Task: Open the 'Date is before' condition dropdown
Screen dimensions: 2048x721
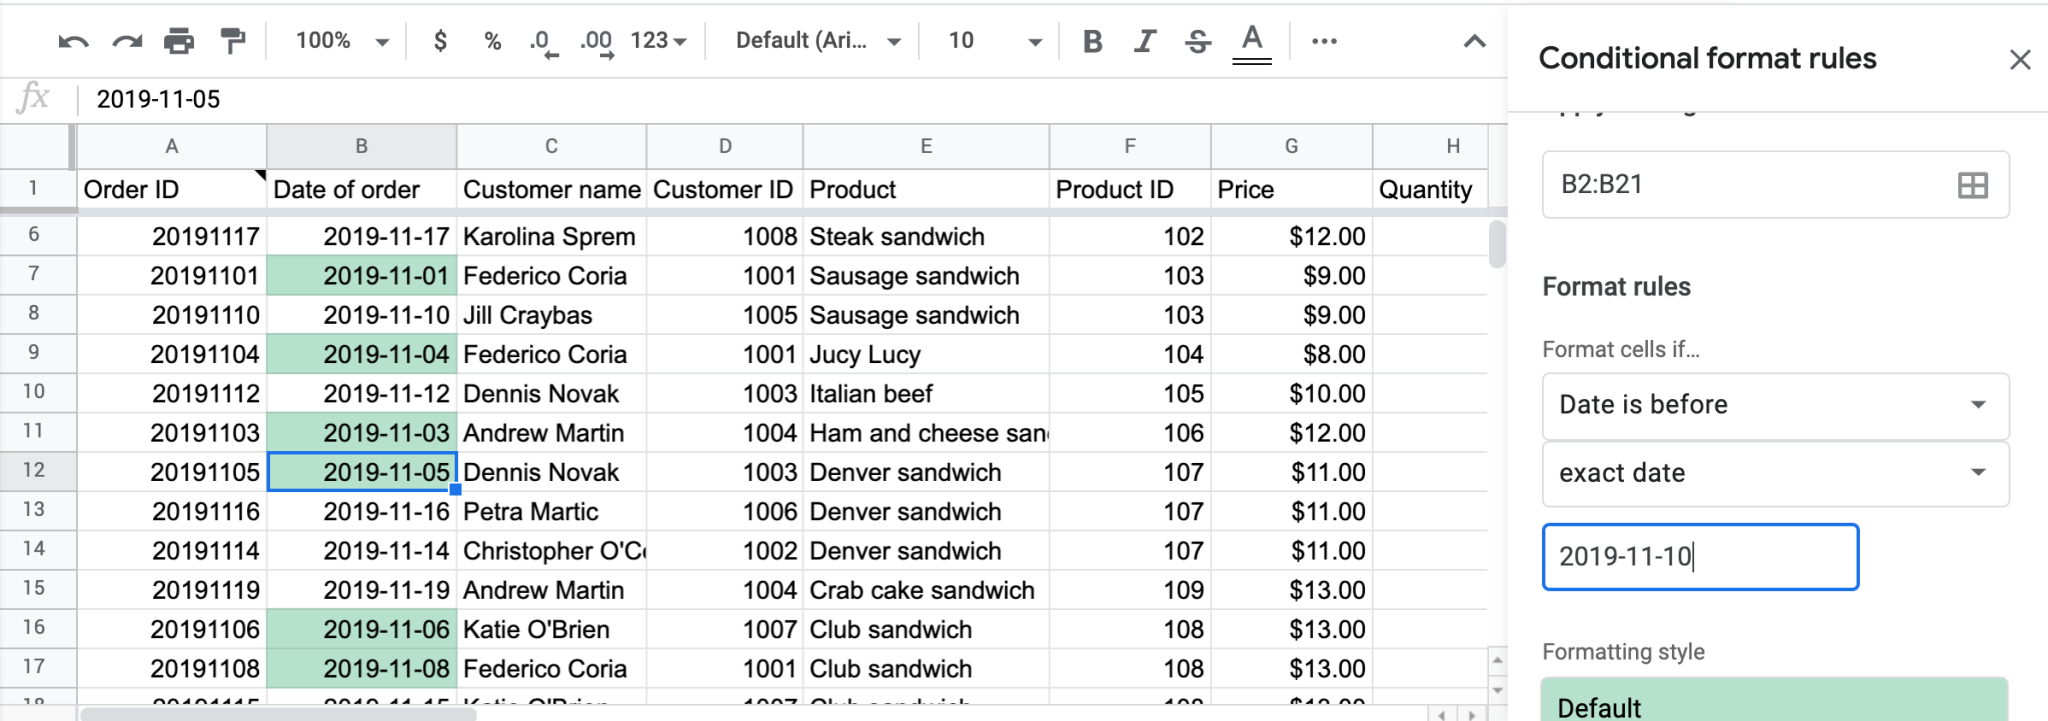Action: tap(1775, 405)
